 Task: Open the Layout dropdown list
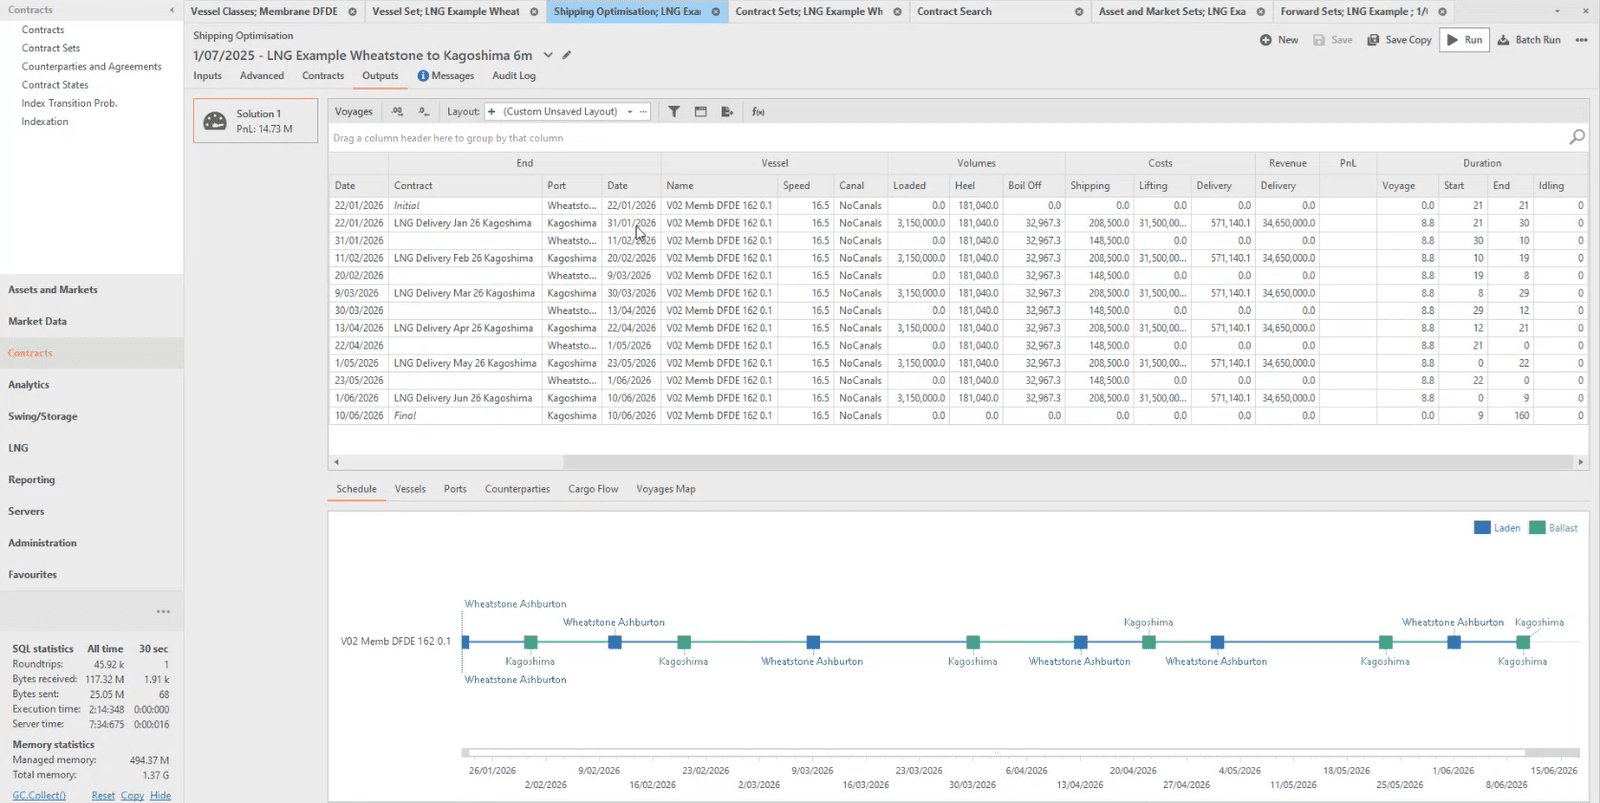point(629,112)
